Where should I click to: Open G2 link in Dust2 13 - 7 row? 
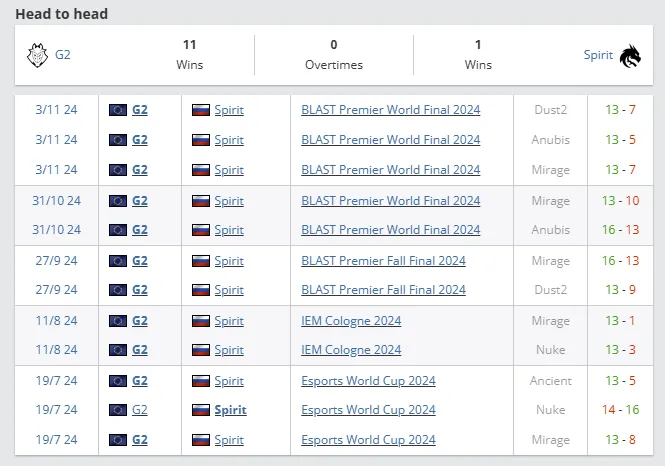pos(140,110)
